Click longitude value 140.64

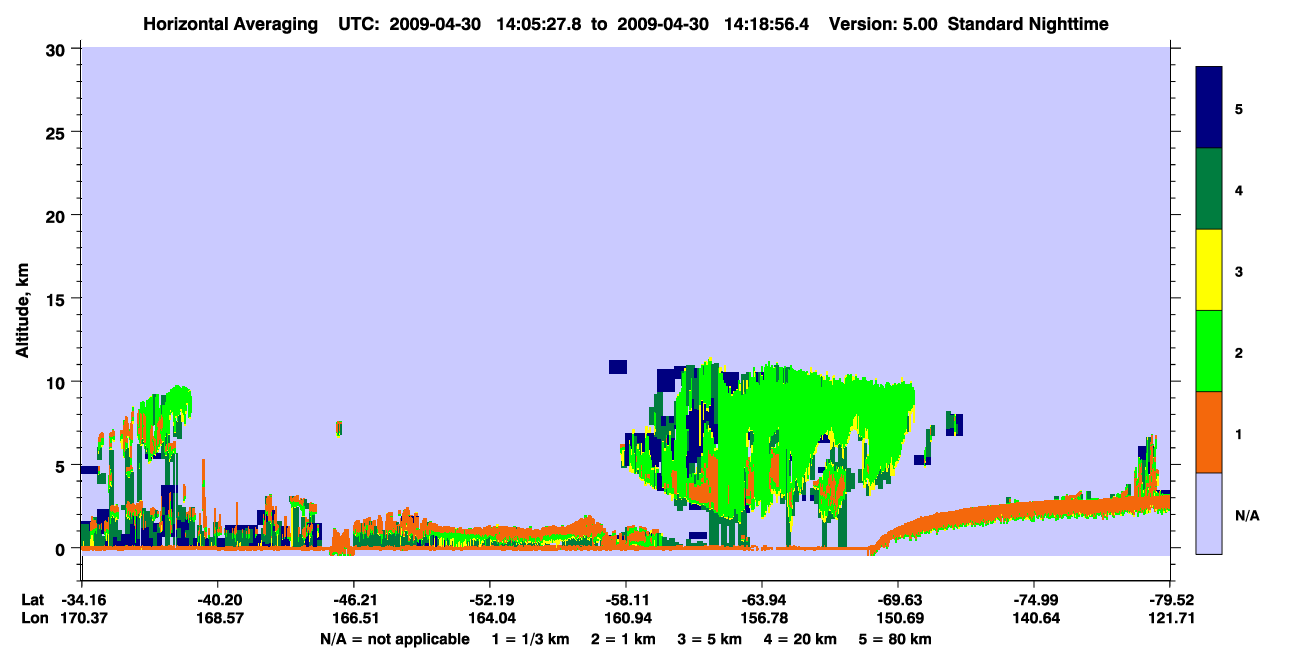1034,618
